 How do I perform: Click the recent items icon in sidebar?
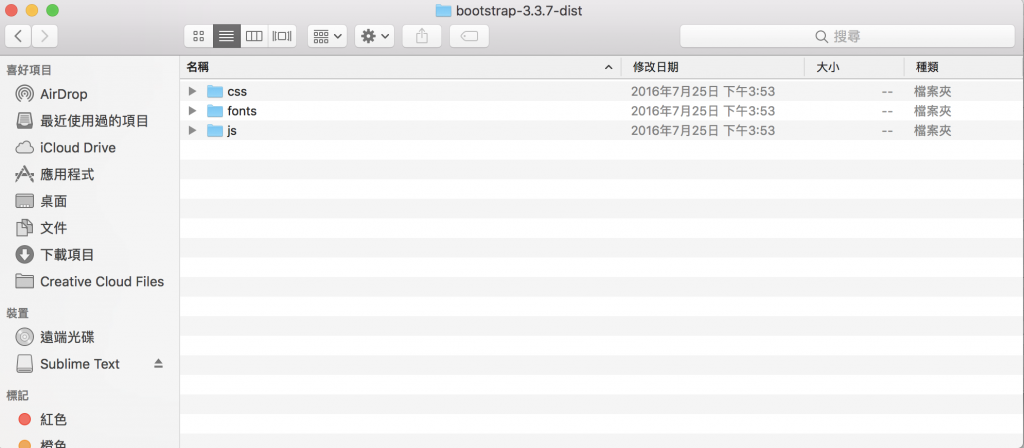pos(24,121)
